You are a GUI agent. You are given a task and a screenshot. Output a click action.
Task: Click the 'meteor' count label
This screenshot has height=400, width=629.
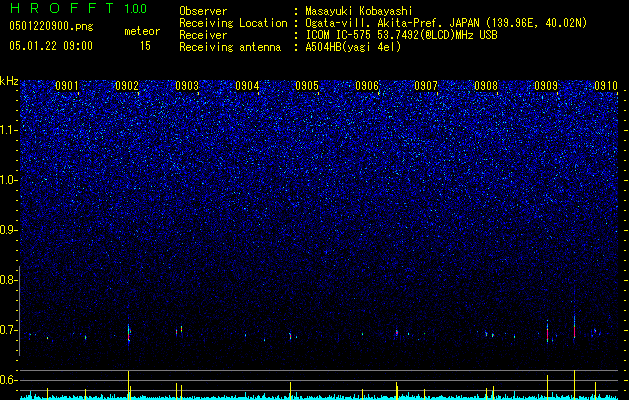[x=142, y=31]
